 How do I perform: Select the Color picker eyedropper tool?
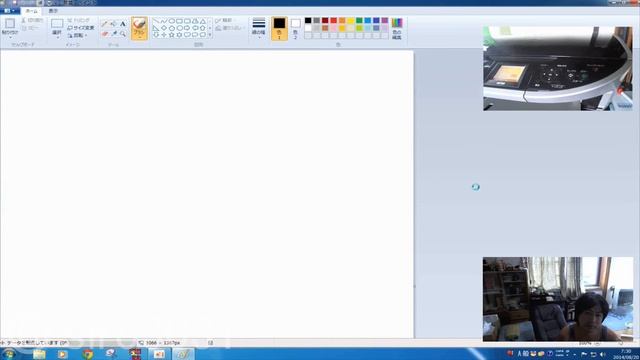tap(113, 34)
